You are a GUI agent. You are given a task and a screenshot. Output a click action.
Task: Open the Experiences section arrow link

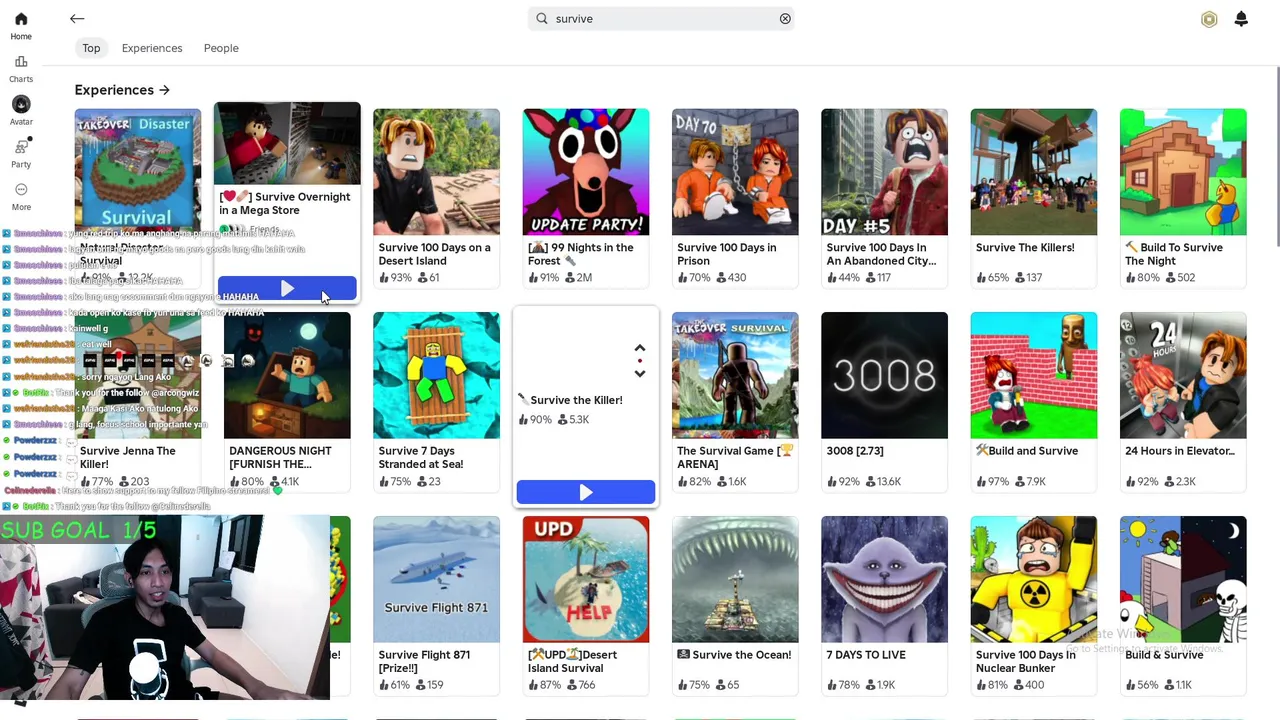pyautogui.click(x=122, y=90)
